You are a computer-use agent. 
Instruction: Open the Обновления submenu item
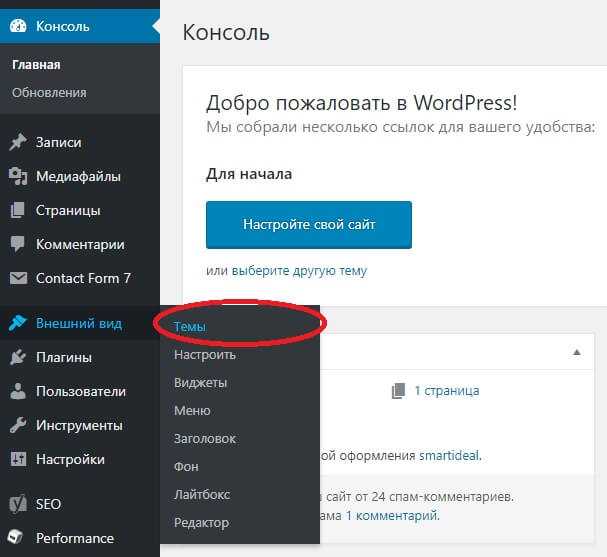[x=49, y=93]
